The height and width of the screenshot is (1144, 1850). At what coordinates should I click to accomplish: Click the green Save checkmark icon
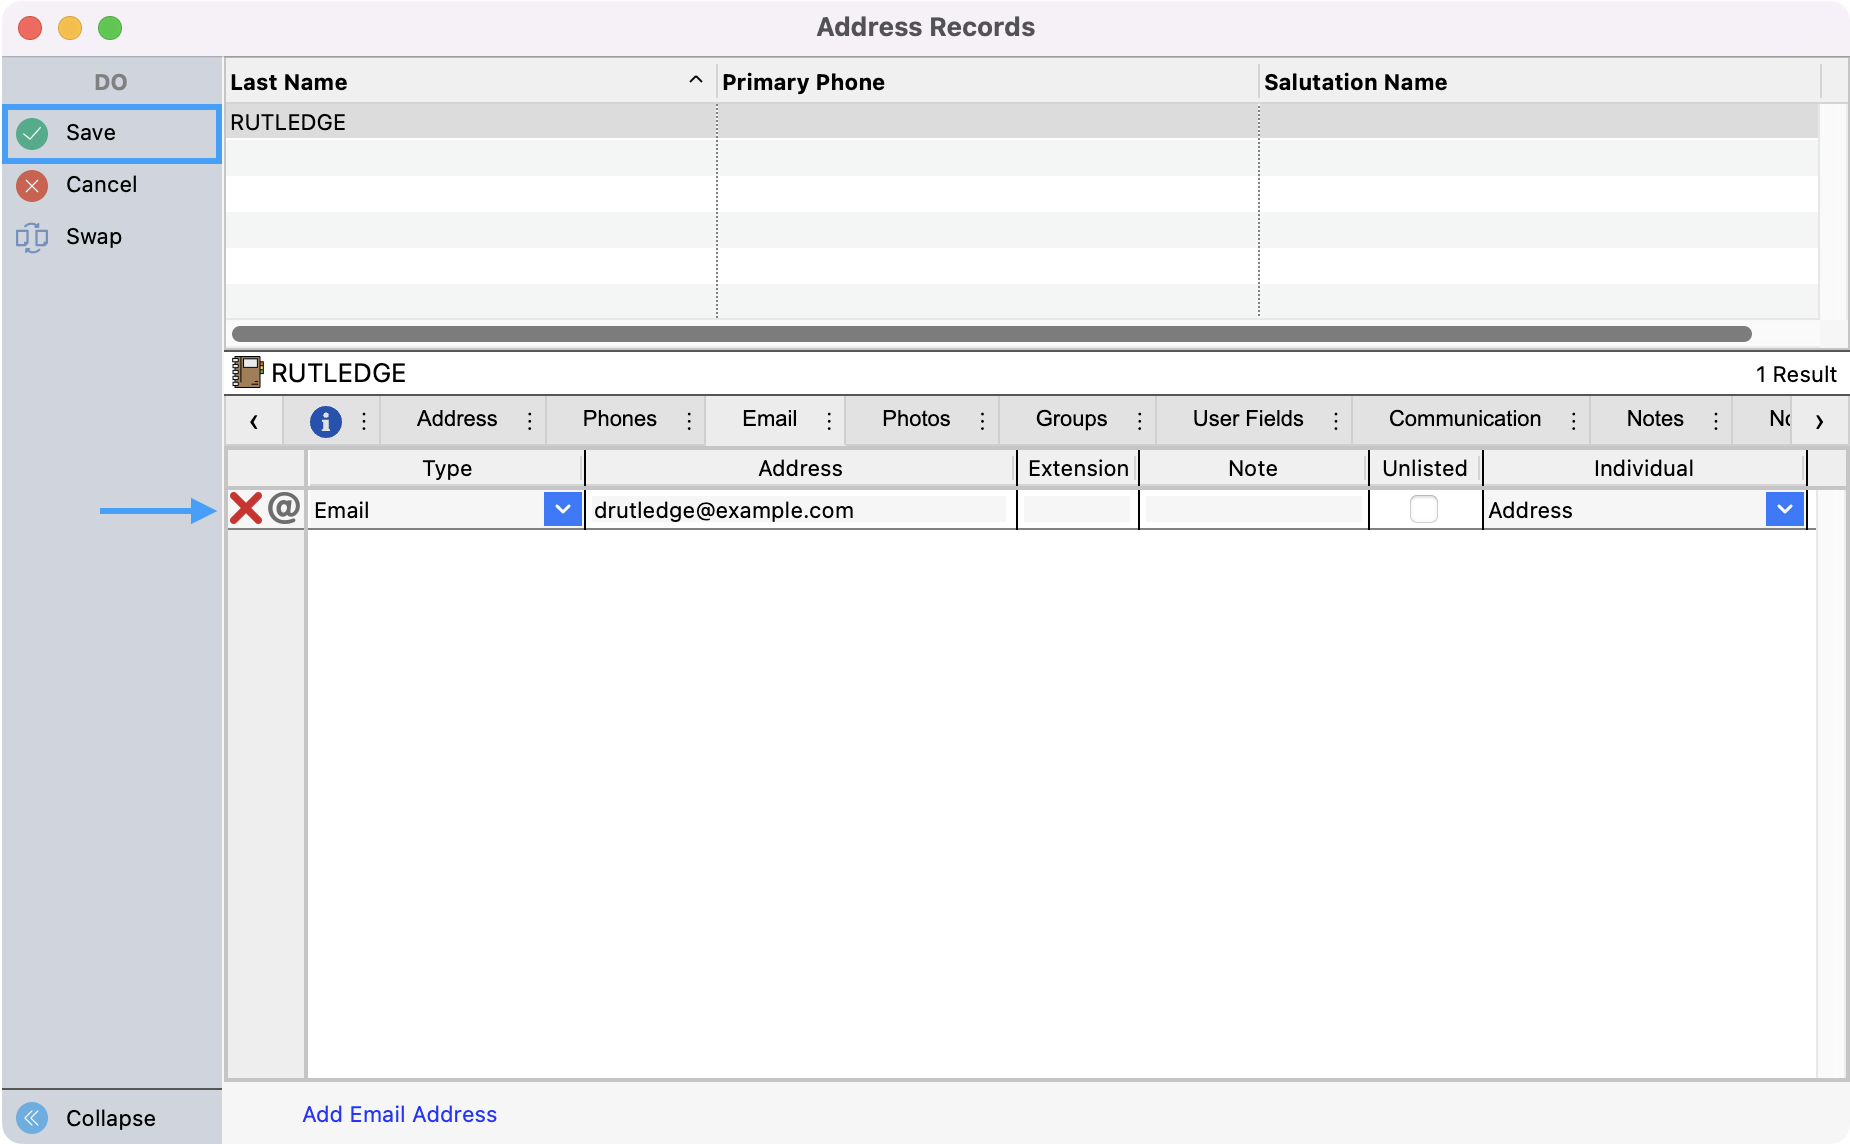click(32, 133)
